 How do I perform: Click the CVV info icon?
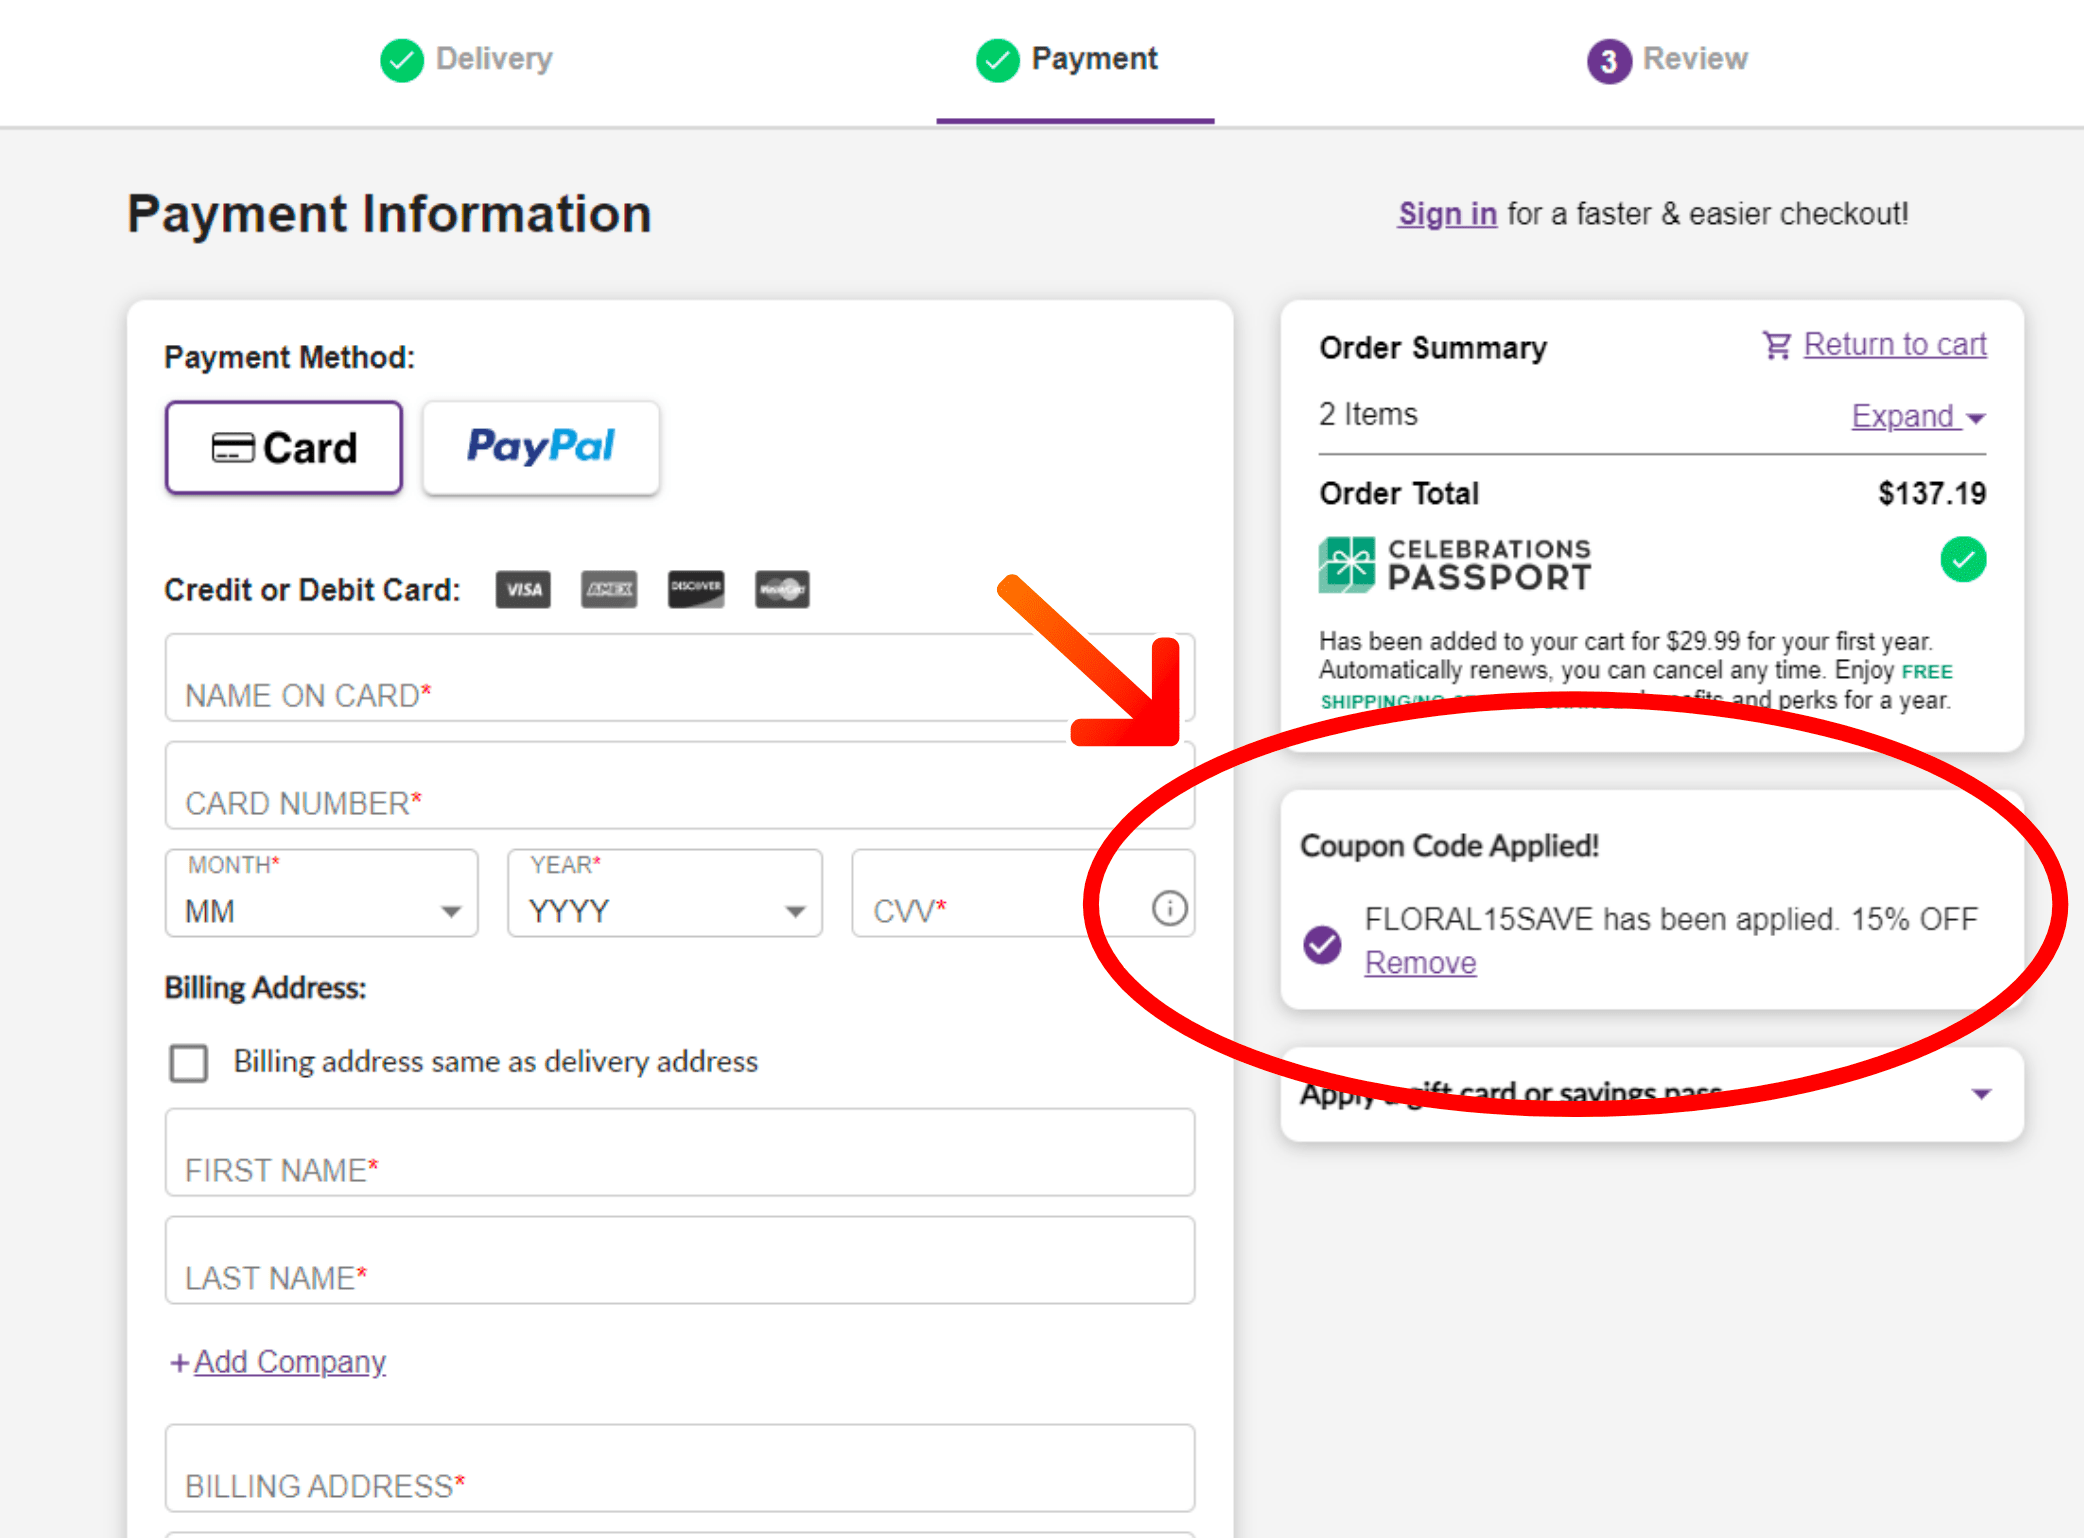point(1169,908)
